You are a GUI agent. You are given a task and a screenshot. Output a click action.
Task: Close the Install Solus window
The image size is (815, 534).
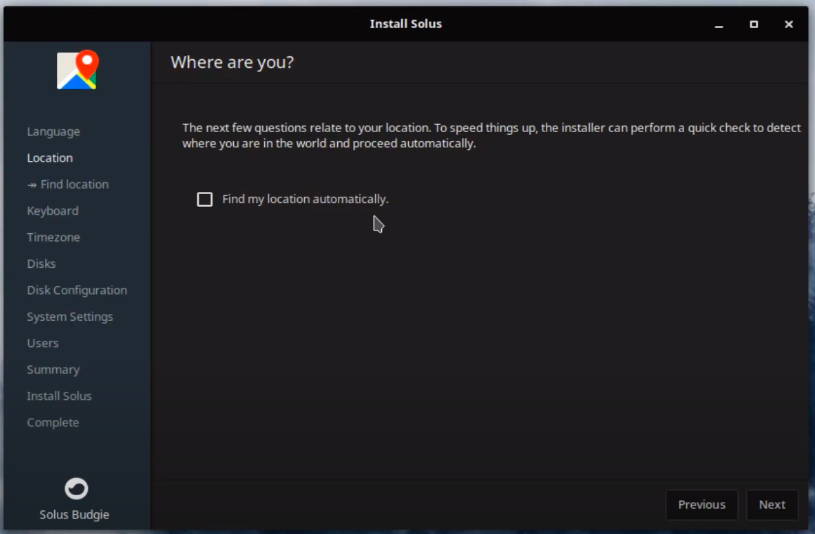click(788, 24)
